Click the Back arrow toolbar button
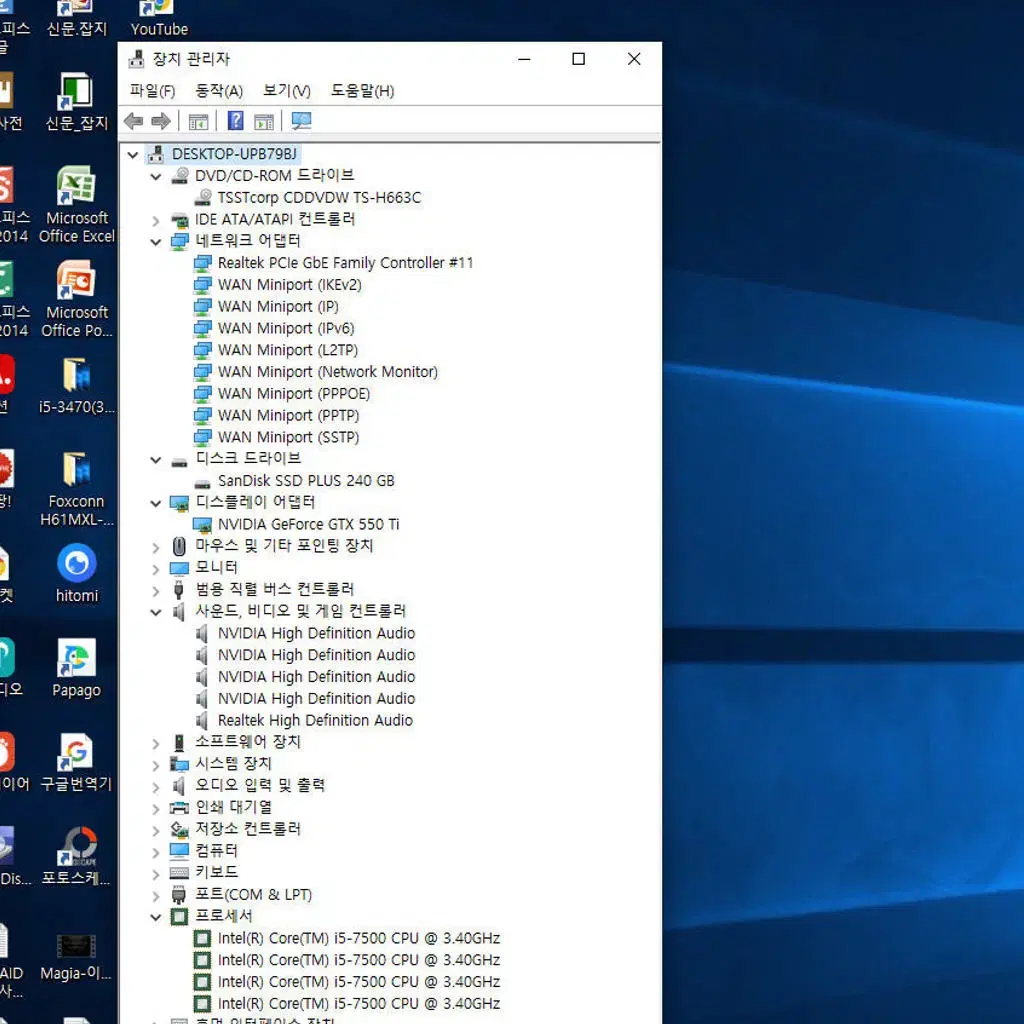The width and height of the screenshot is (1024, 1024). coord(134,121)
